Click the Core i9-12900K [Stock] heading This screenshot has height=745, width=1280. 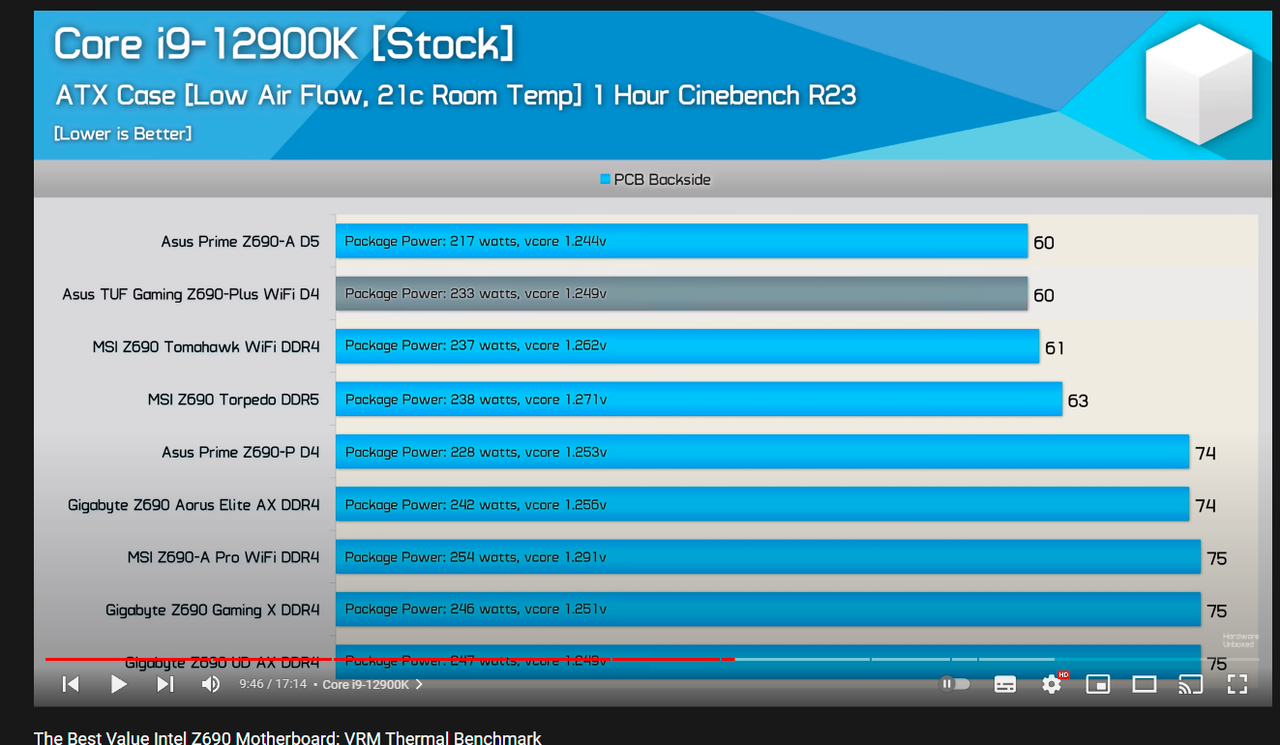point(284,45)
